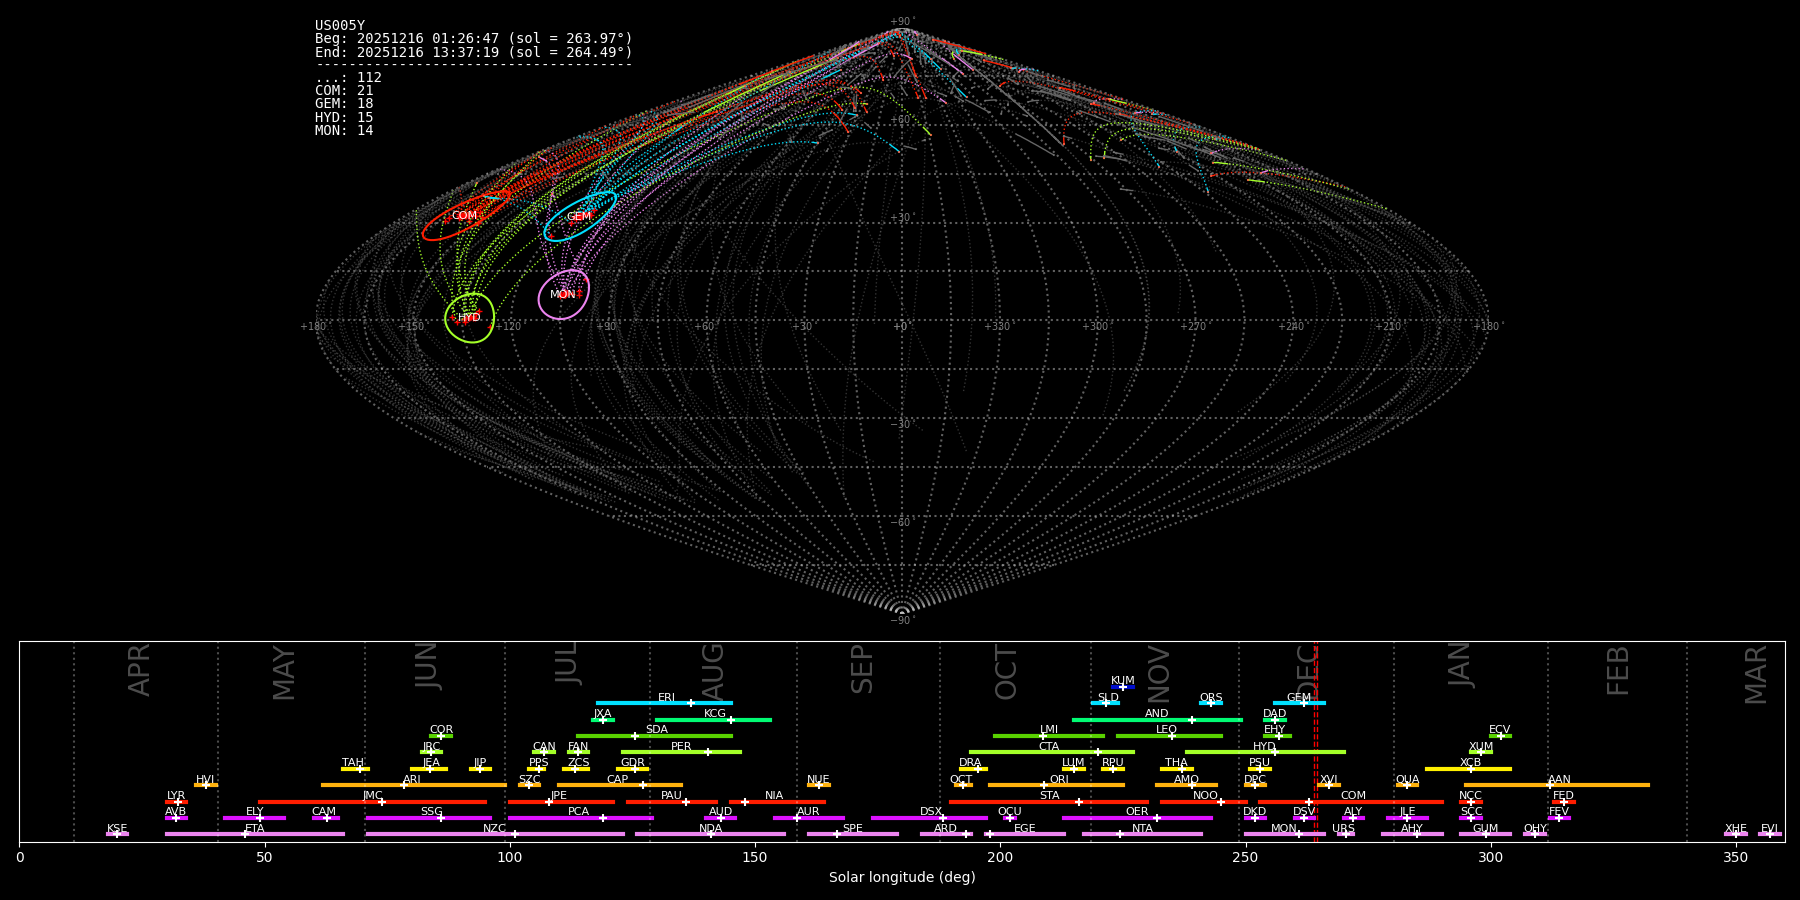The width and height of the screenshot is (1800, 900).
Task: Select the PER shower bar
Action: pos(681,752)
